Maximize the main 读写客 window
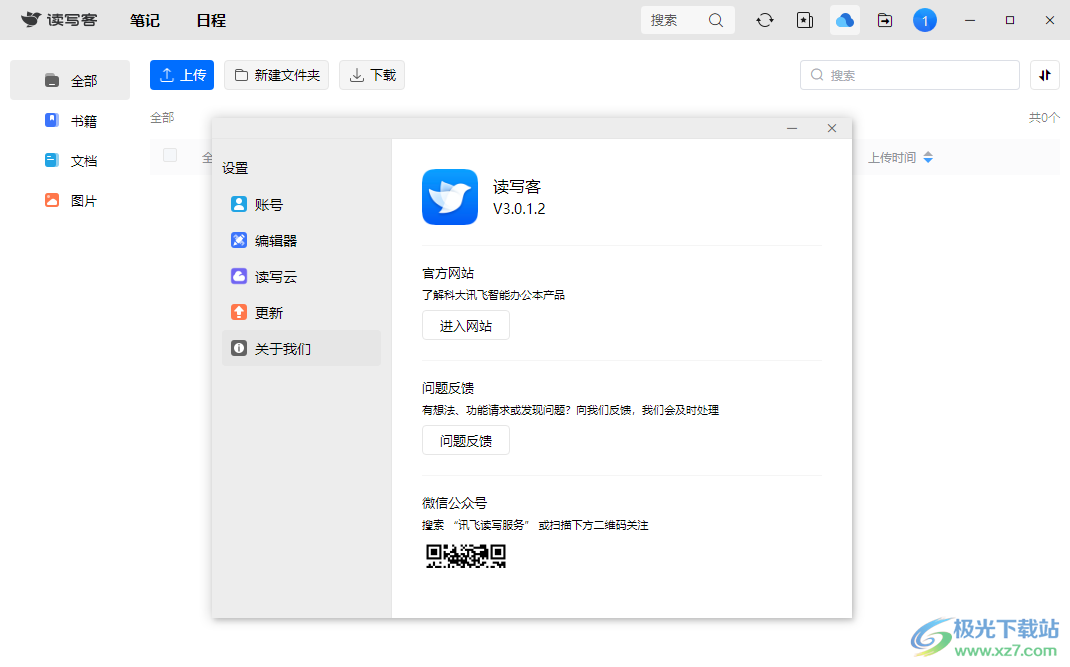This screenshot has width=1070, height=667. tap(1010, 20)
